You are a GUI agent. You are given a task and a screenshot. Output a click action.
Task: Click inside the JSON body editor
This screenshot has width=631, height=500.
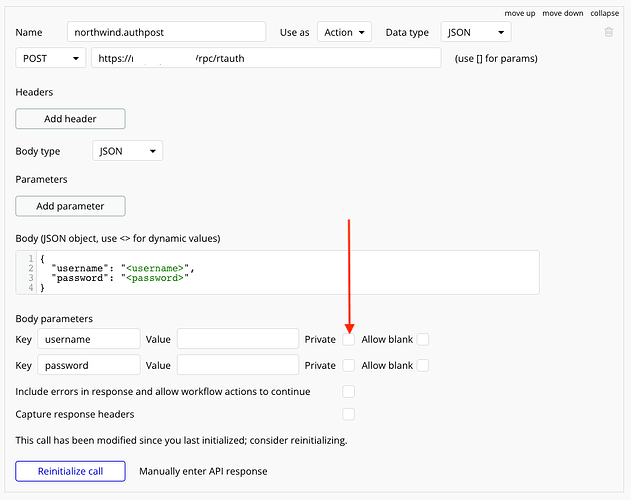tap(277, 273)
